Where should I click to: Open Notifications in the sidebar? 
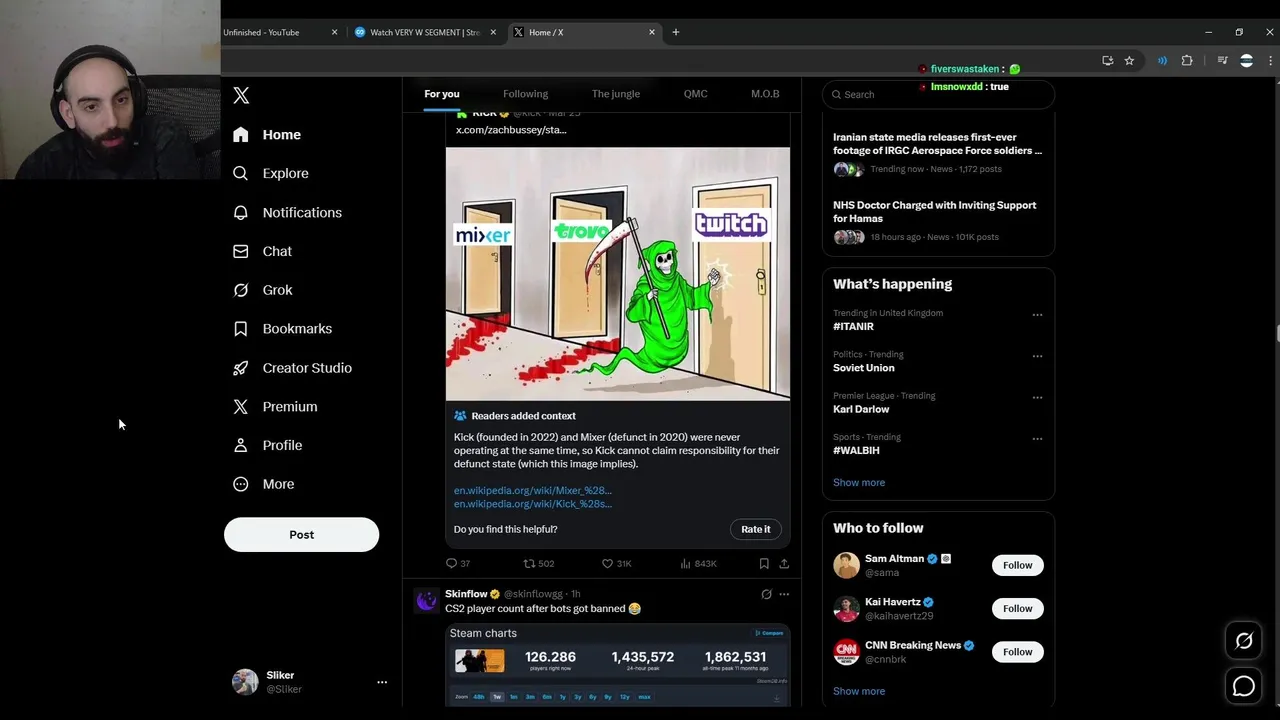pos(287,212)
